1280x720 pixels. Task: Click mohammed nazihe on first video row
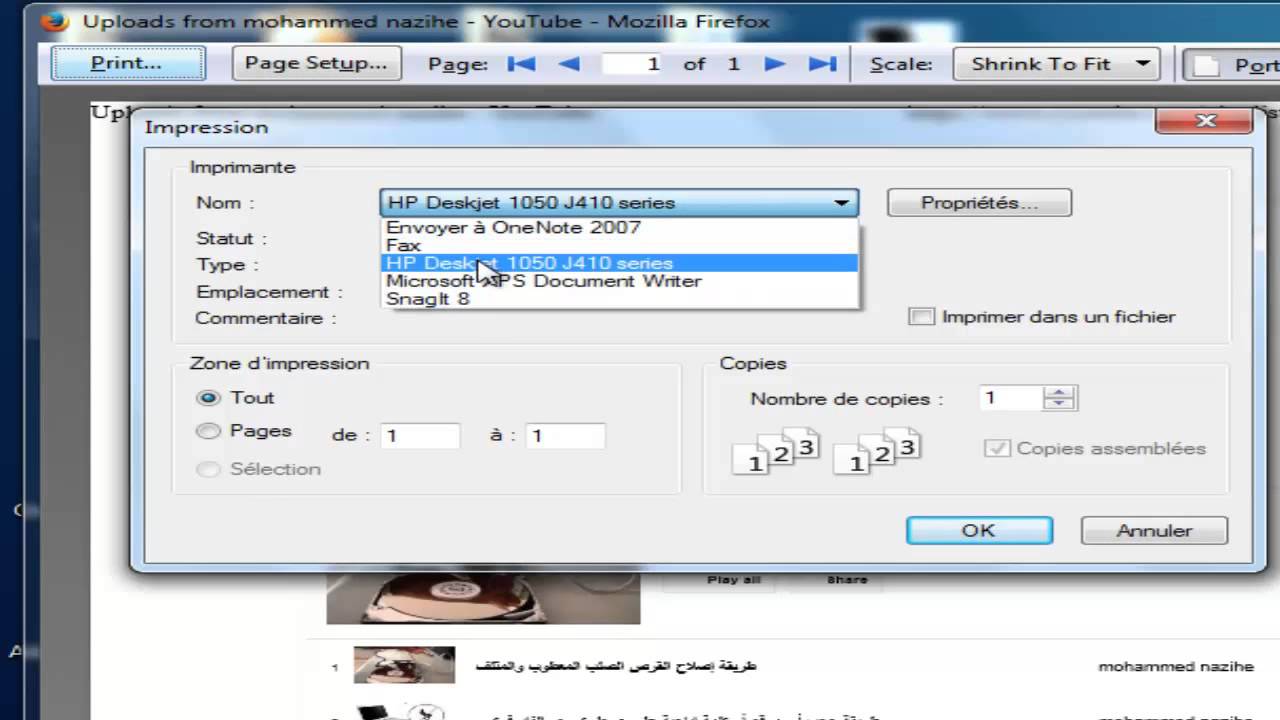(1176, 667)
